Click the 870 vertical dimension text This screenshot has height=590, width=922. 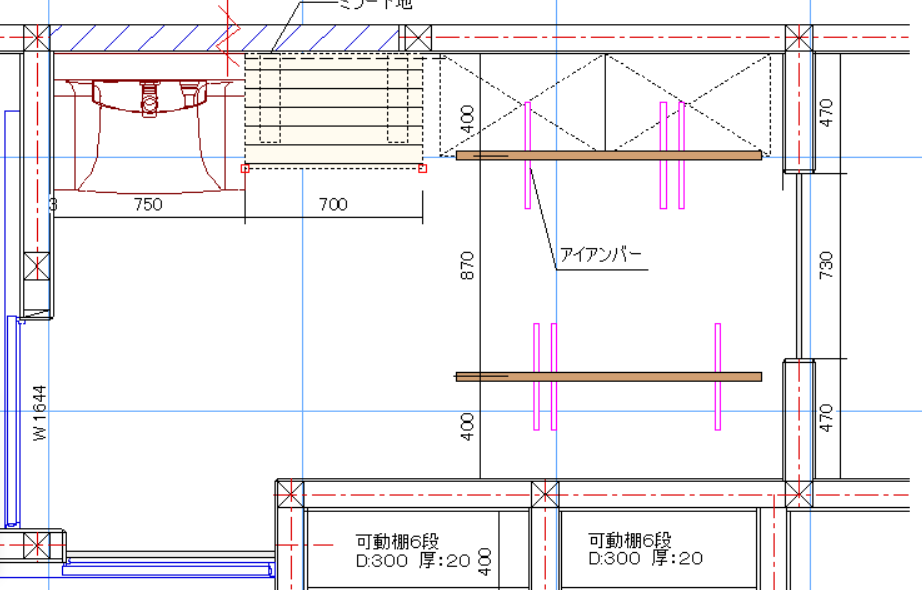pos(468,265)
